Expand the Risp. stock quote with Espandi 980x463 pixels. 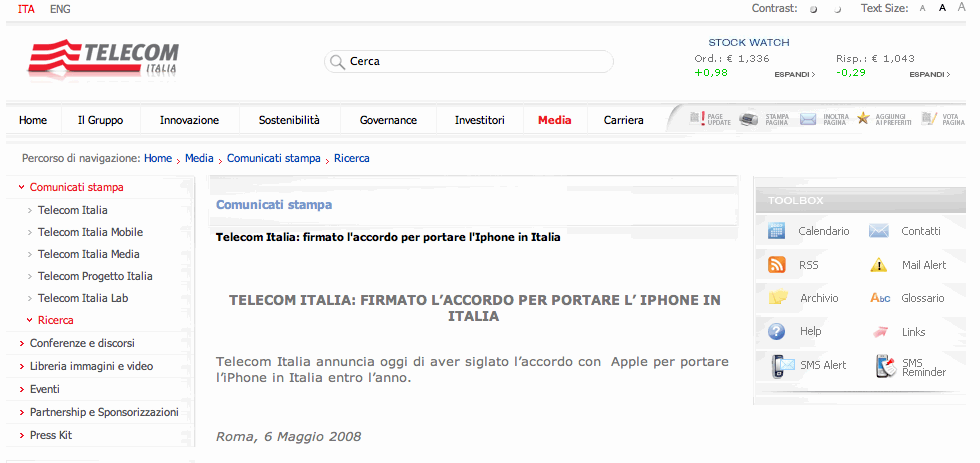tap(929, 74)
